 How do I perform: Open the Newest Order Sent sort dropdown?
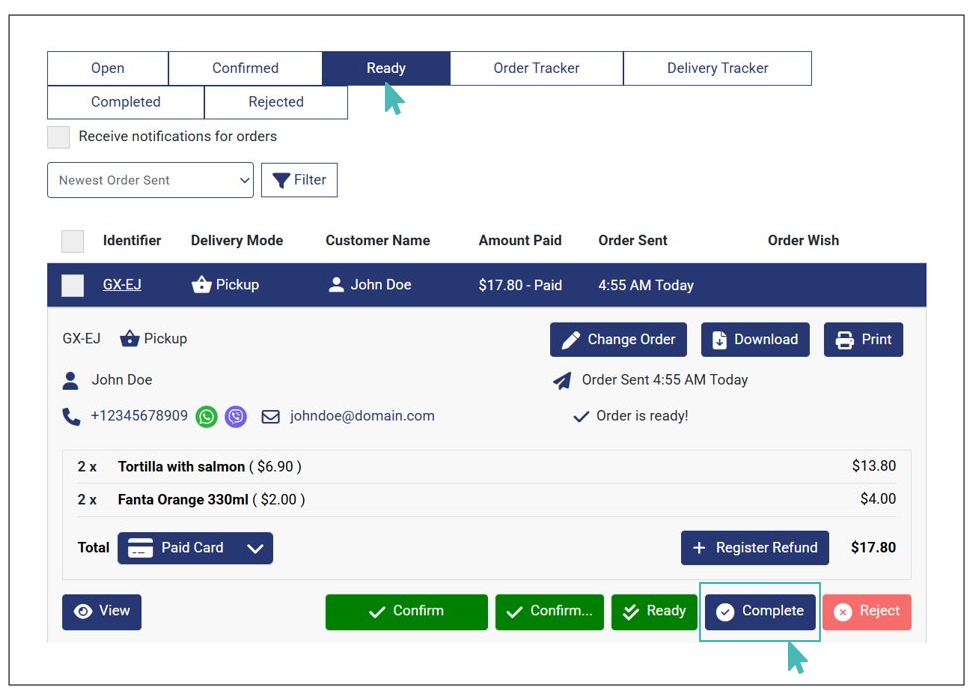(x=150, y=181)
